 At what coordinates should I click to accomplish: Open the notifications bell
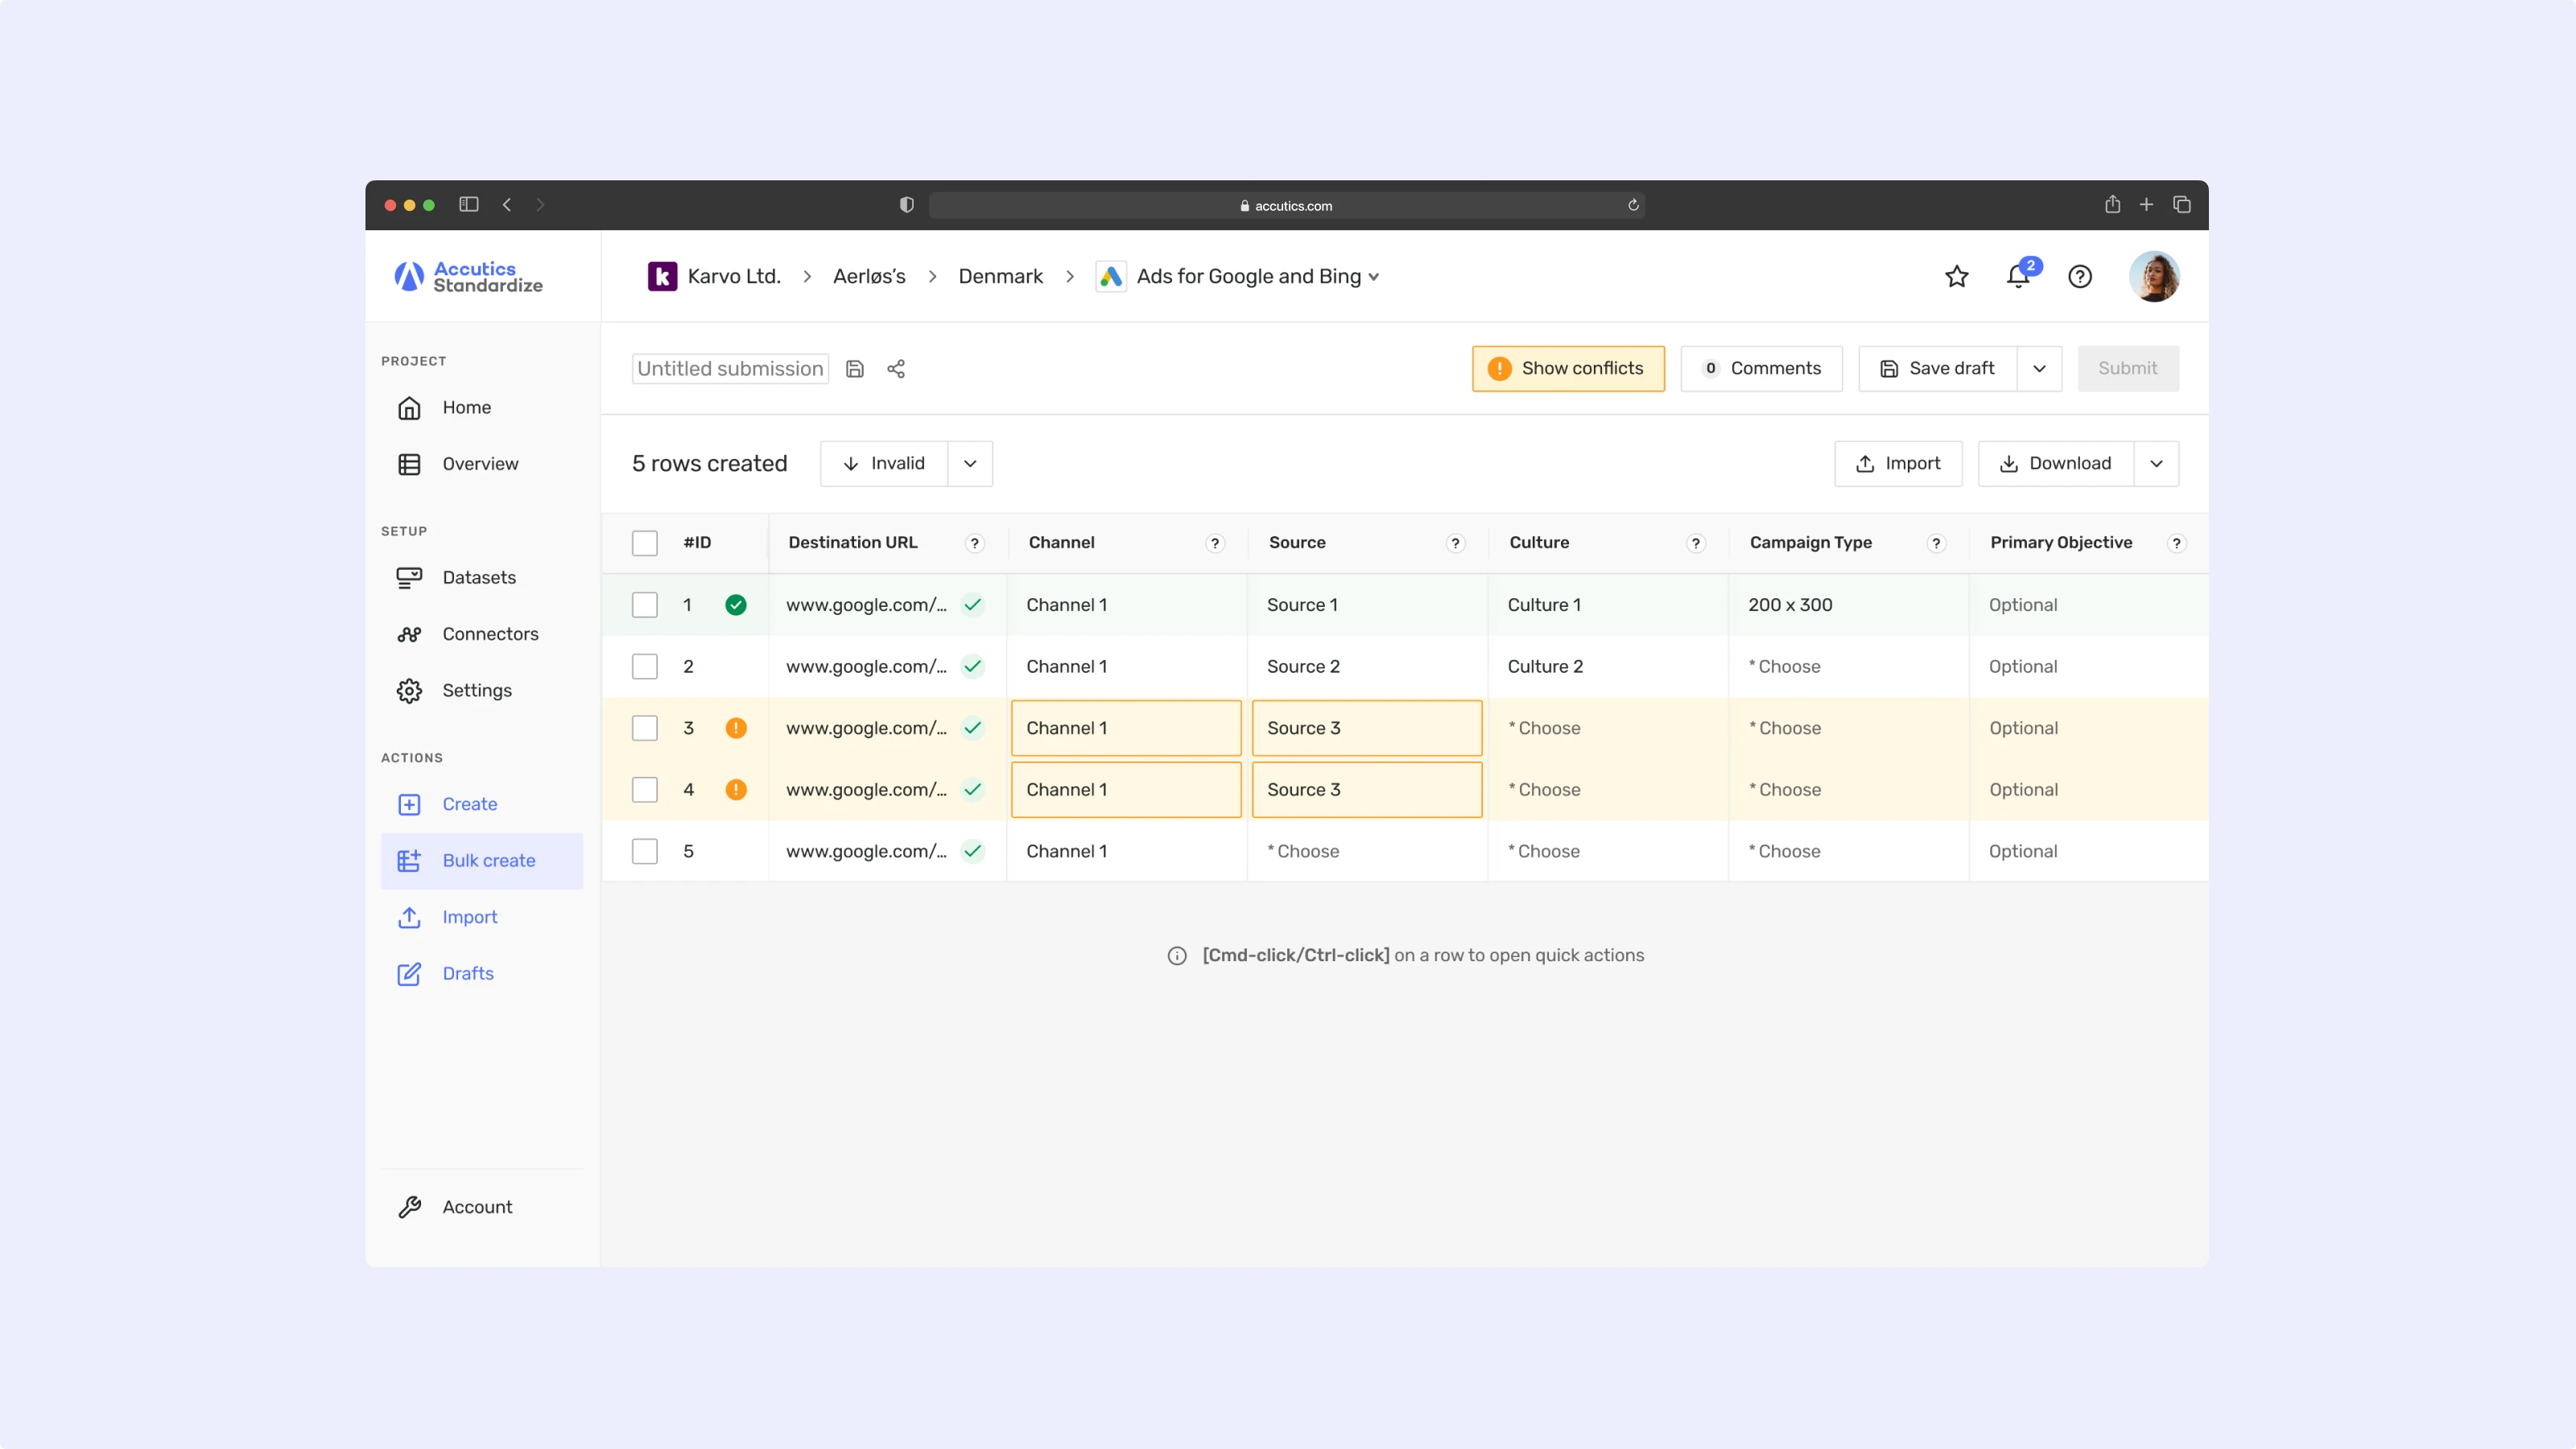pos(2018,276)
